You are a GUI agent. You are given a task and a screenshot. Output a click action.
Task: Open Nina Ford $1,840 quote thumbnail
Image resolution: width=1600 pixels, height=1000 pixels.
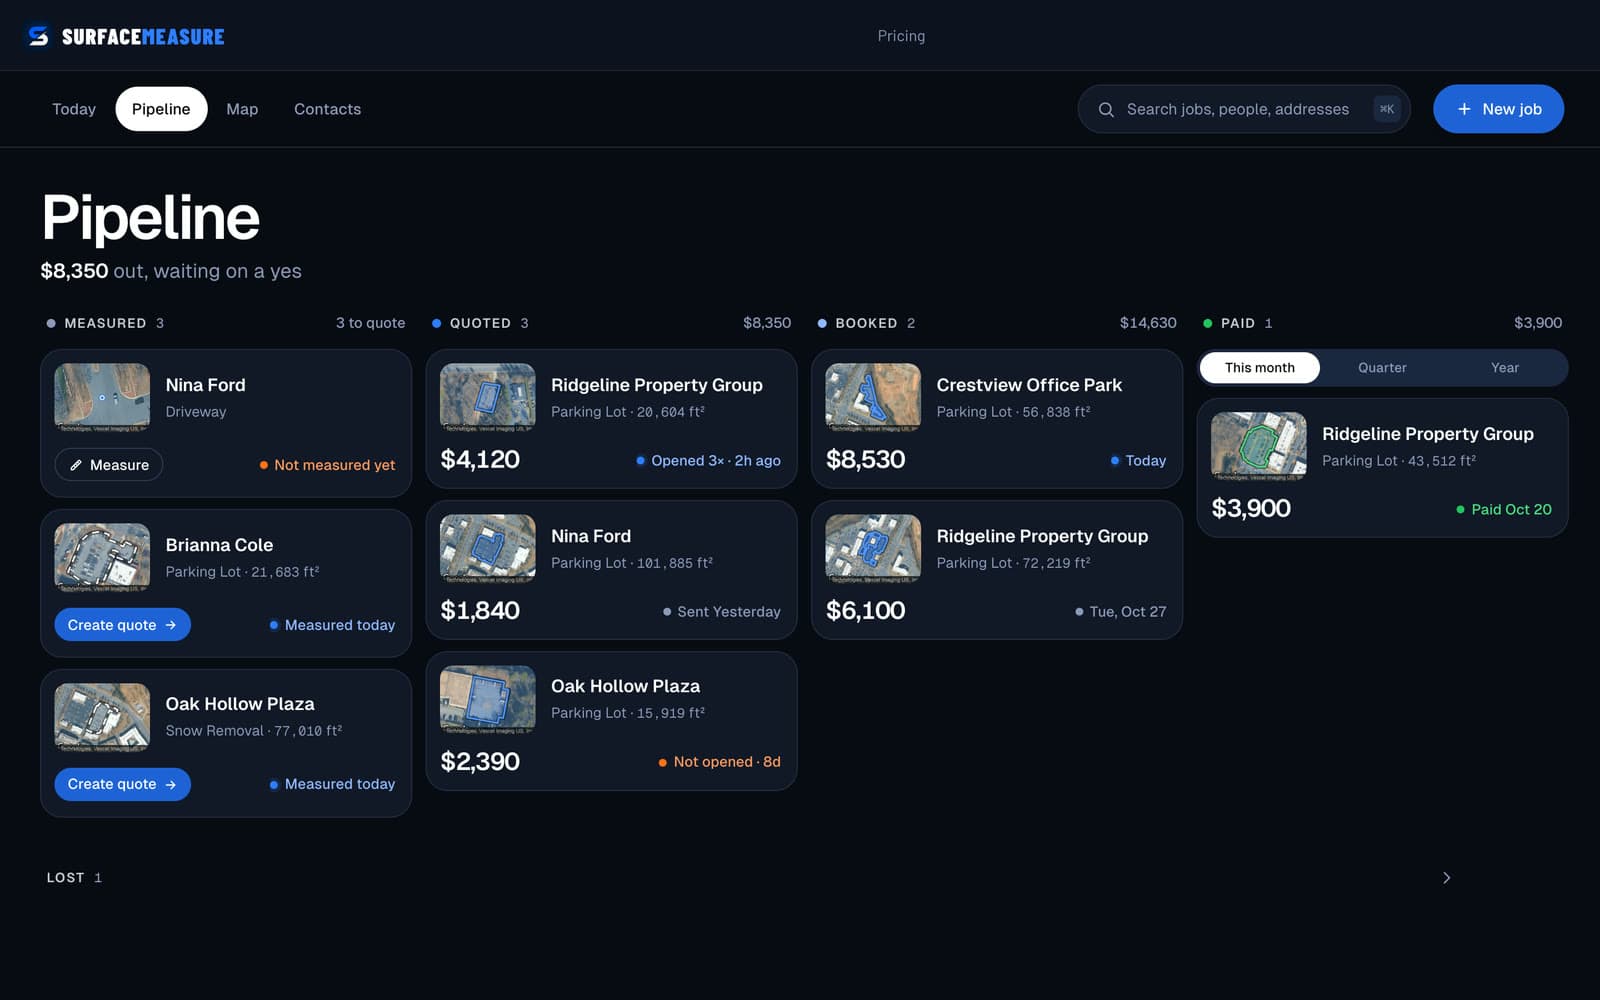pyautogui.click(x=488, y=548)
